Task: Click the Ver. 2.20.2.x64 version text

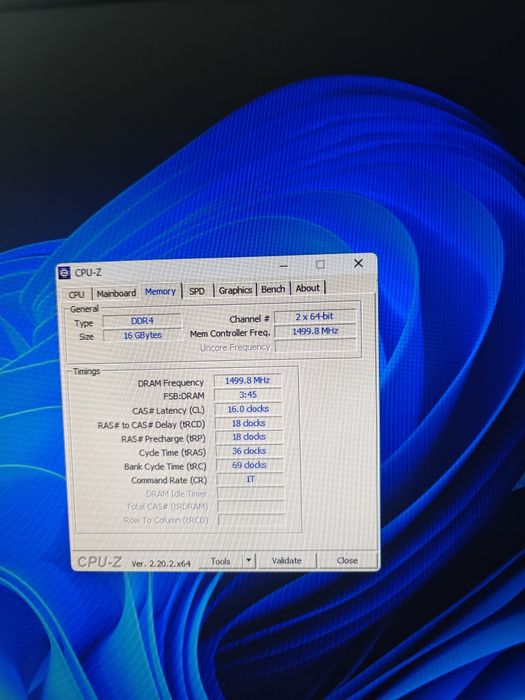Action: [161, 563]
